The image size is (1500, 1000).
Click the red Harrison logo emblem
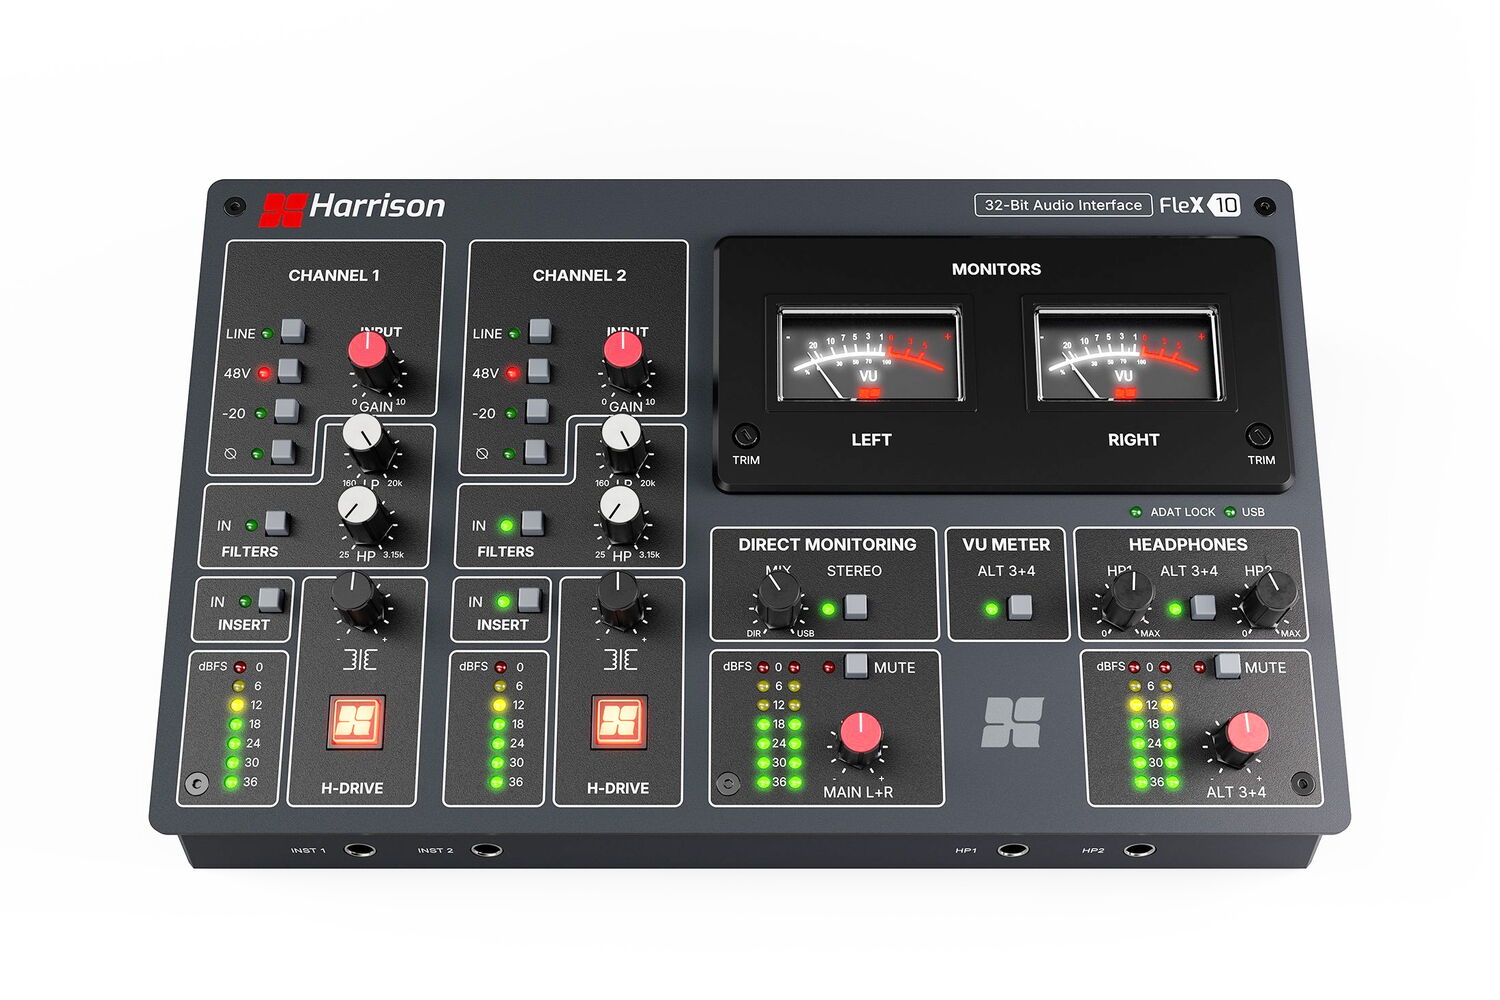(282, 210)
